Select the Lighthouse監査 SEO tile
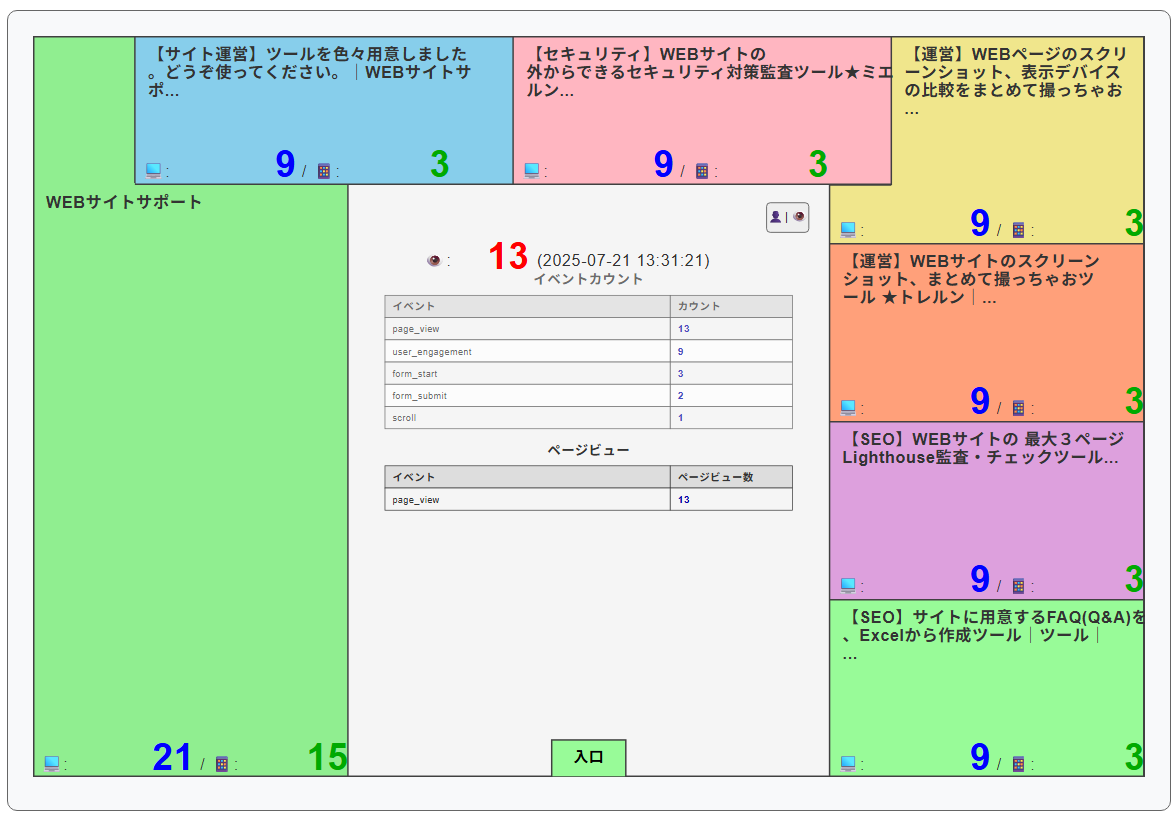This screenshot has height=816, width=1174. click(980, 449)
